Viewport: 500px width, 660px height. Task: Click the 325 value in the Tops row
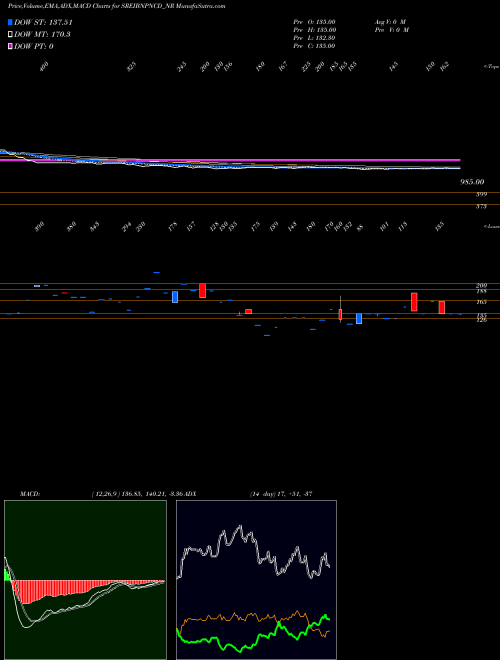132,66
